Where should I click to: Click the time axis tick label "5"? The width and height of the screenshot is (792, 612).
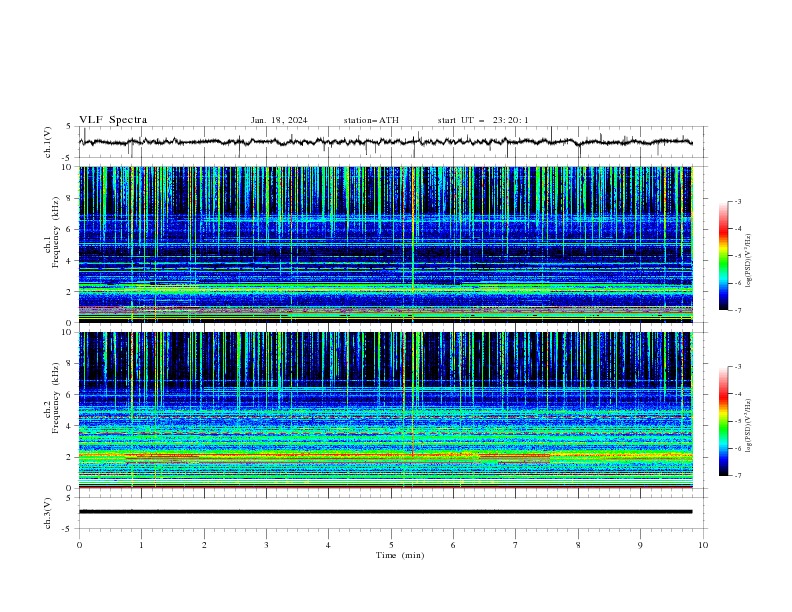coord(391,545)
